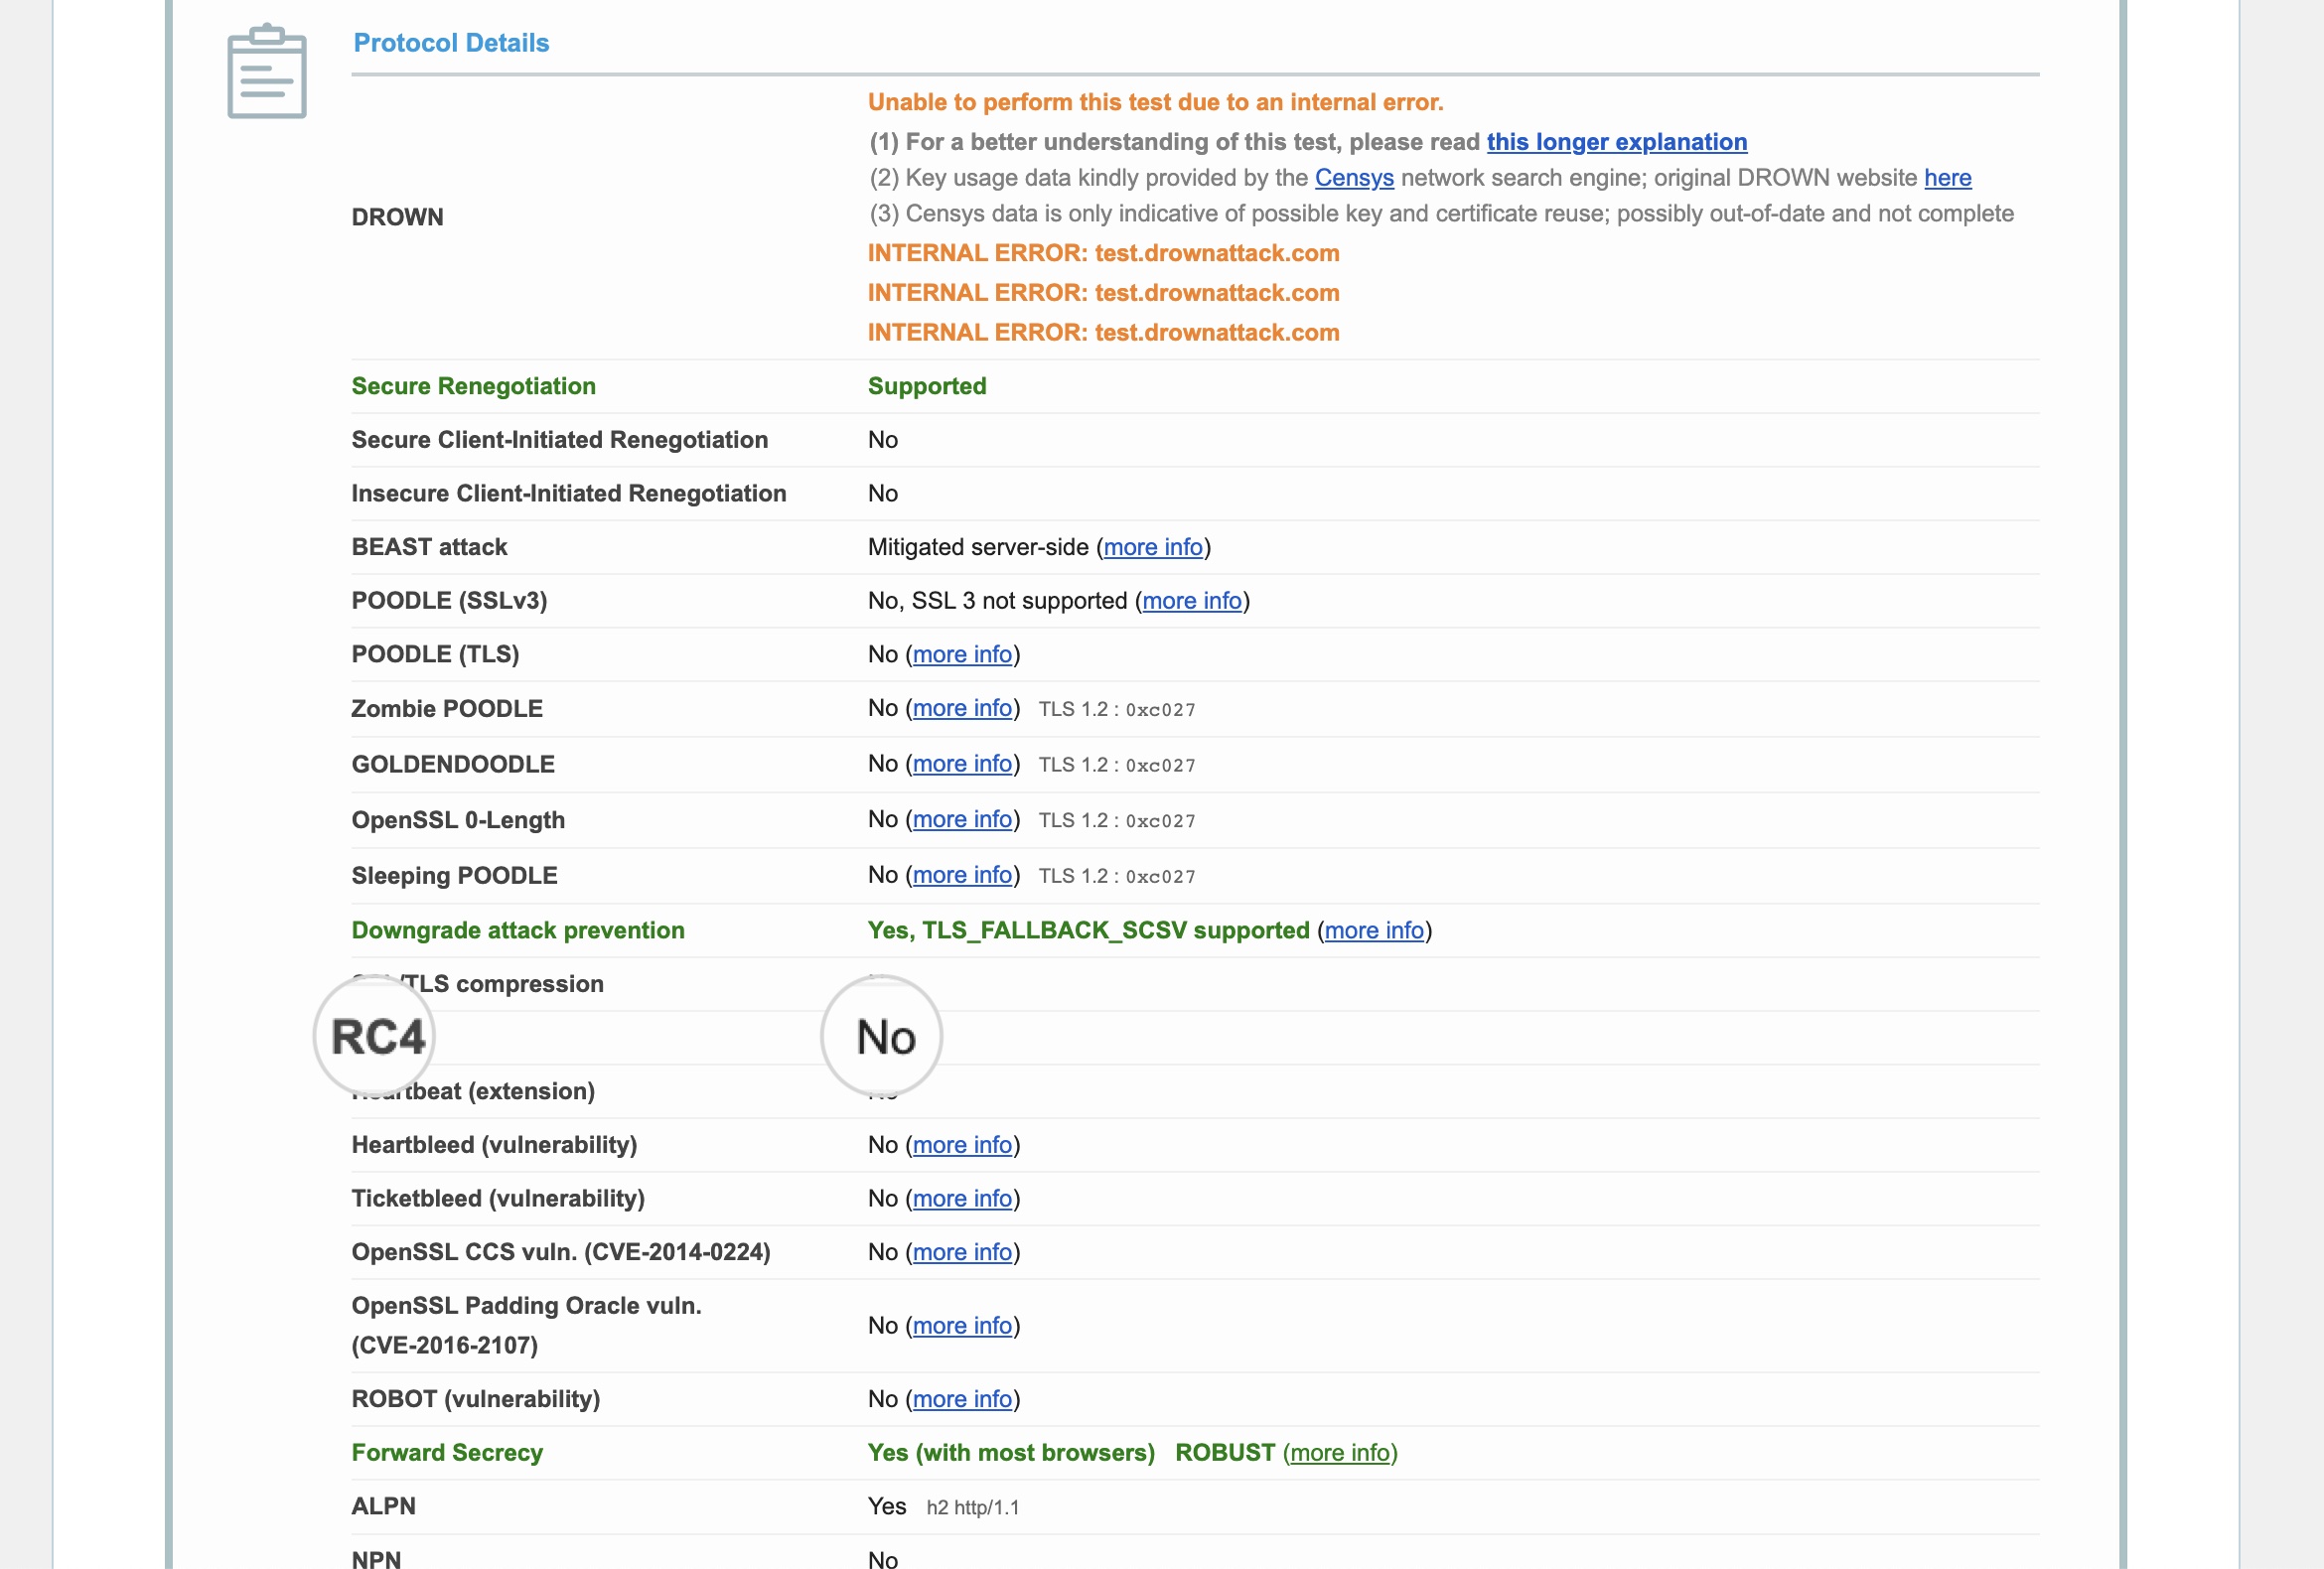Click more info for GOLDENDOODLE
The height and width of the screenshot is (1569, 2324).
coord(962,764)
